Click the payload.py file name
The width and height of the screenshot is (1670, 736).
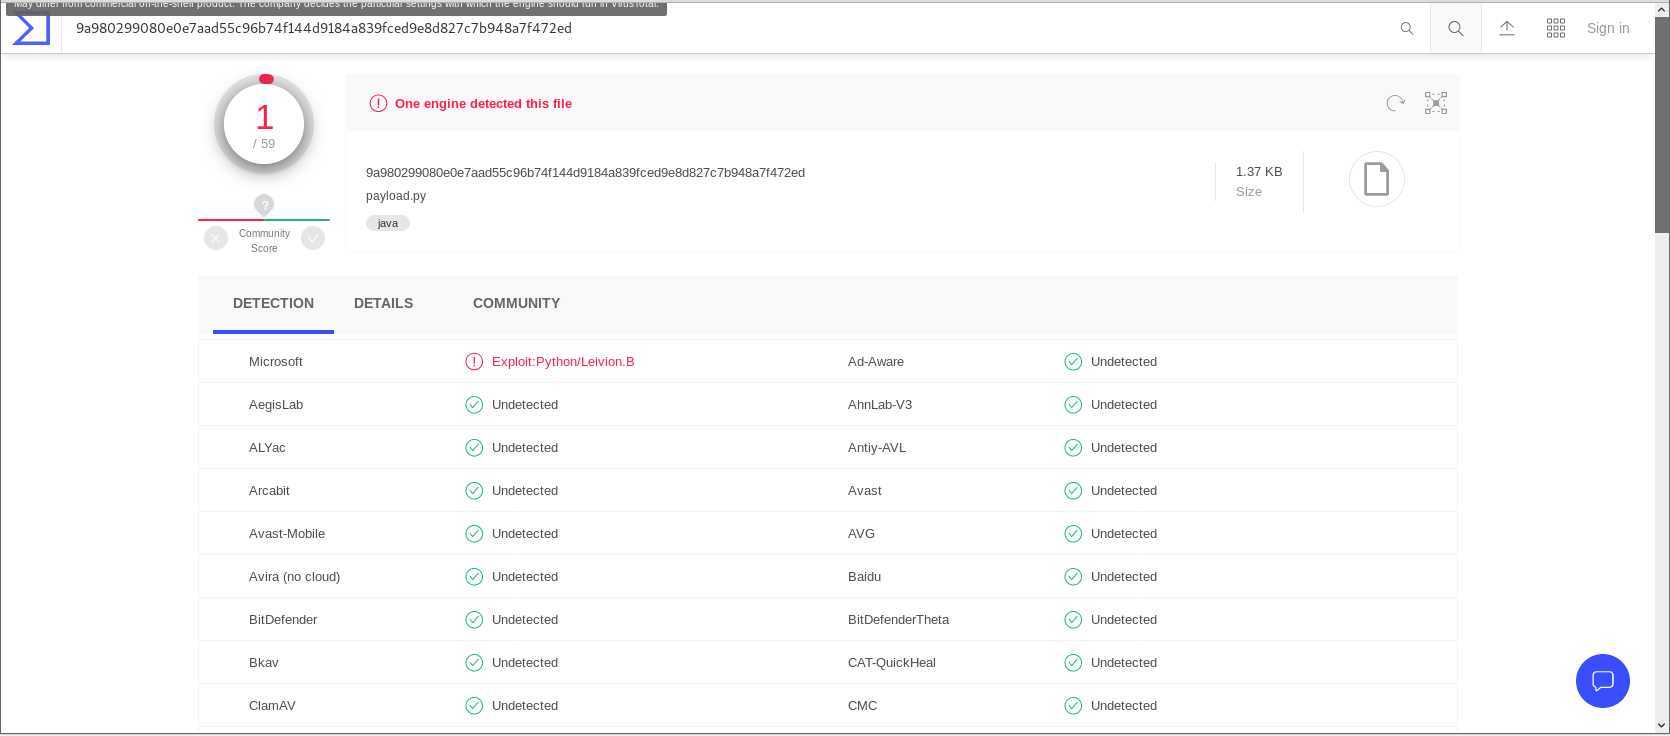tap(396, 196)
